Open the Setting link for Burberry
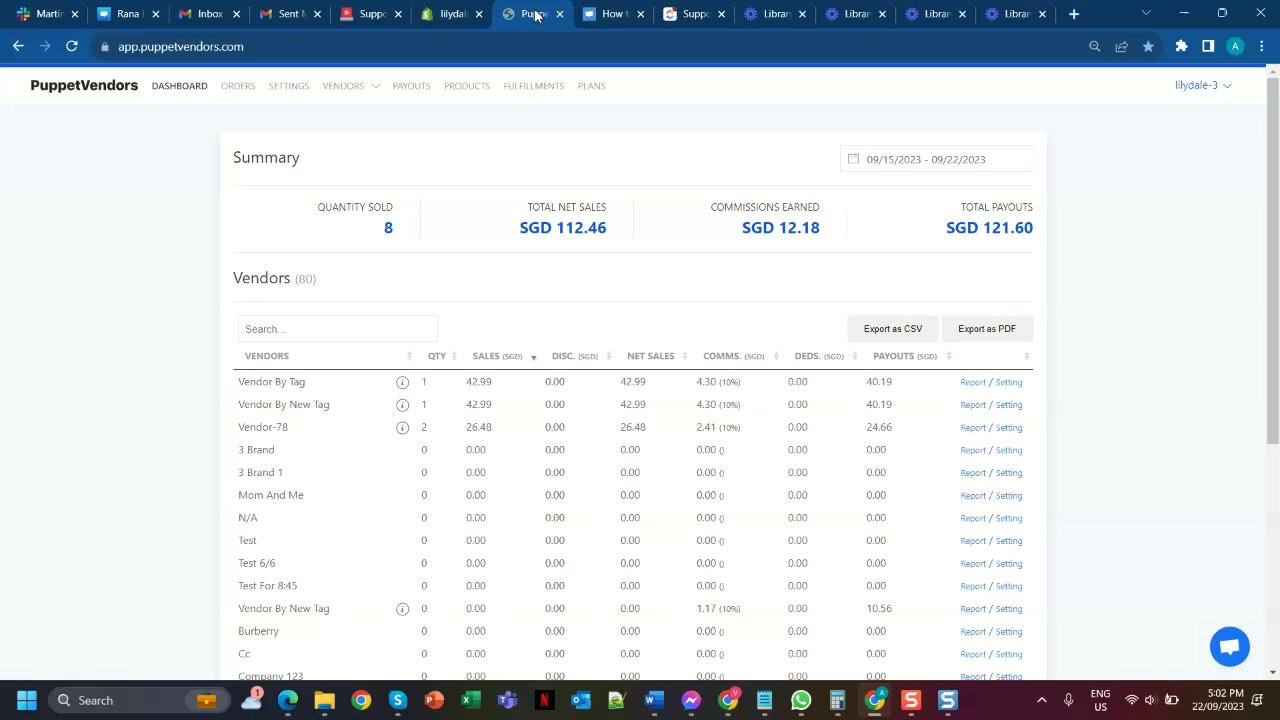 pyautogui.click(x=1009, y=632)
